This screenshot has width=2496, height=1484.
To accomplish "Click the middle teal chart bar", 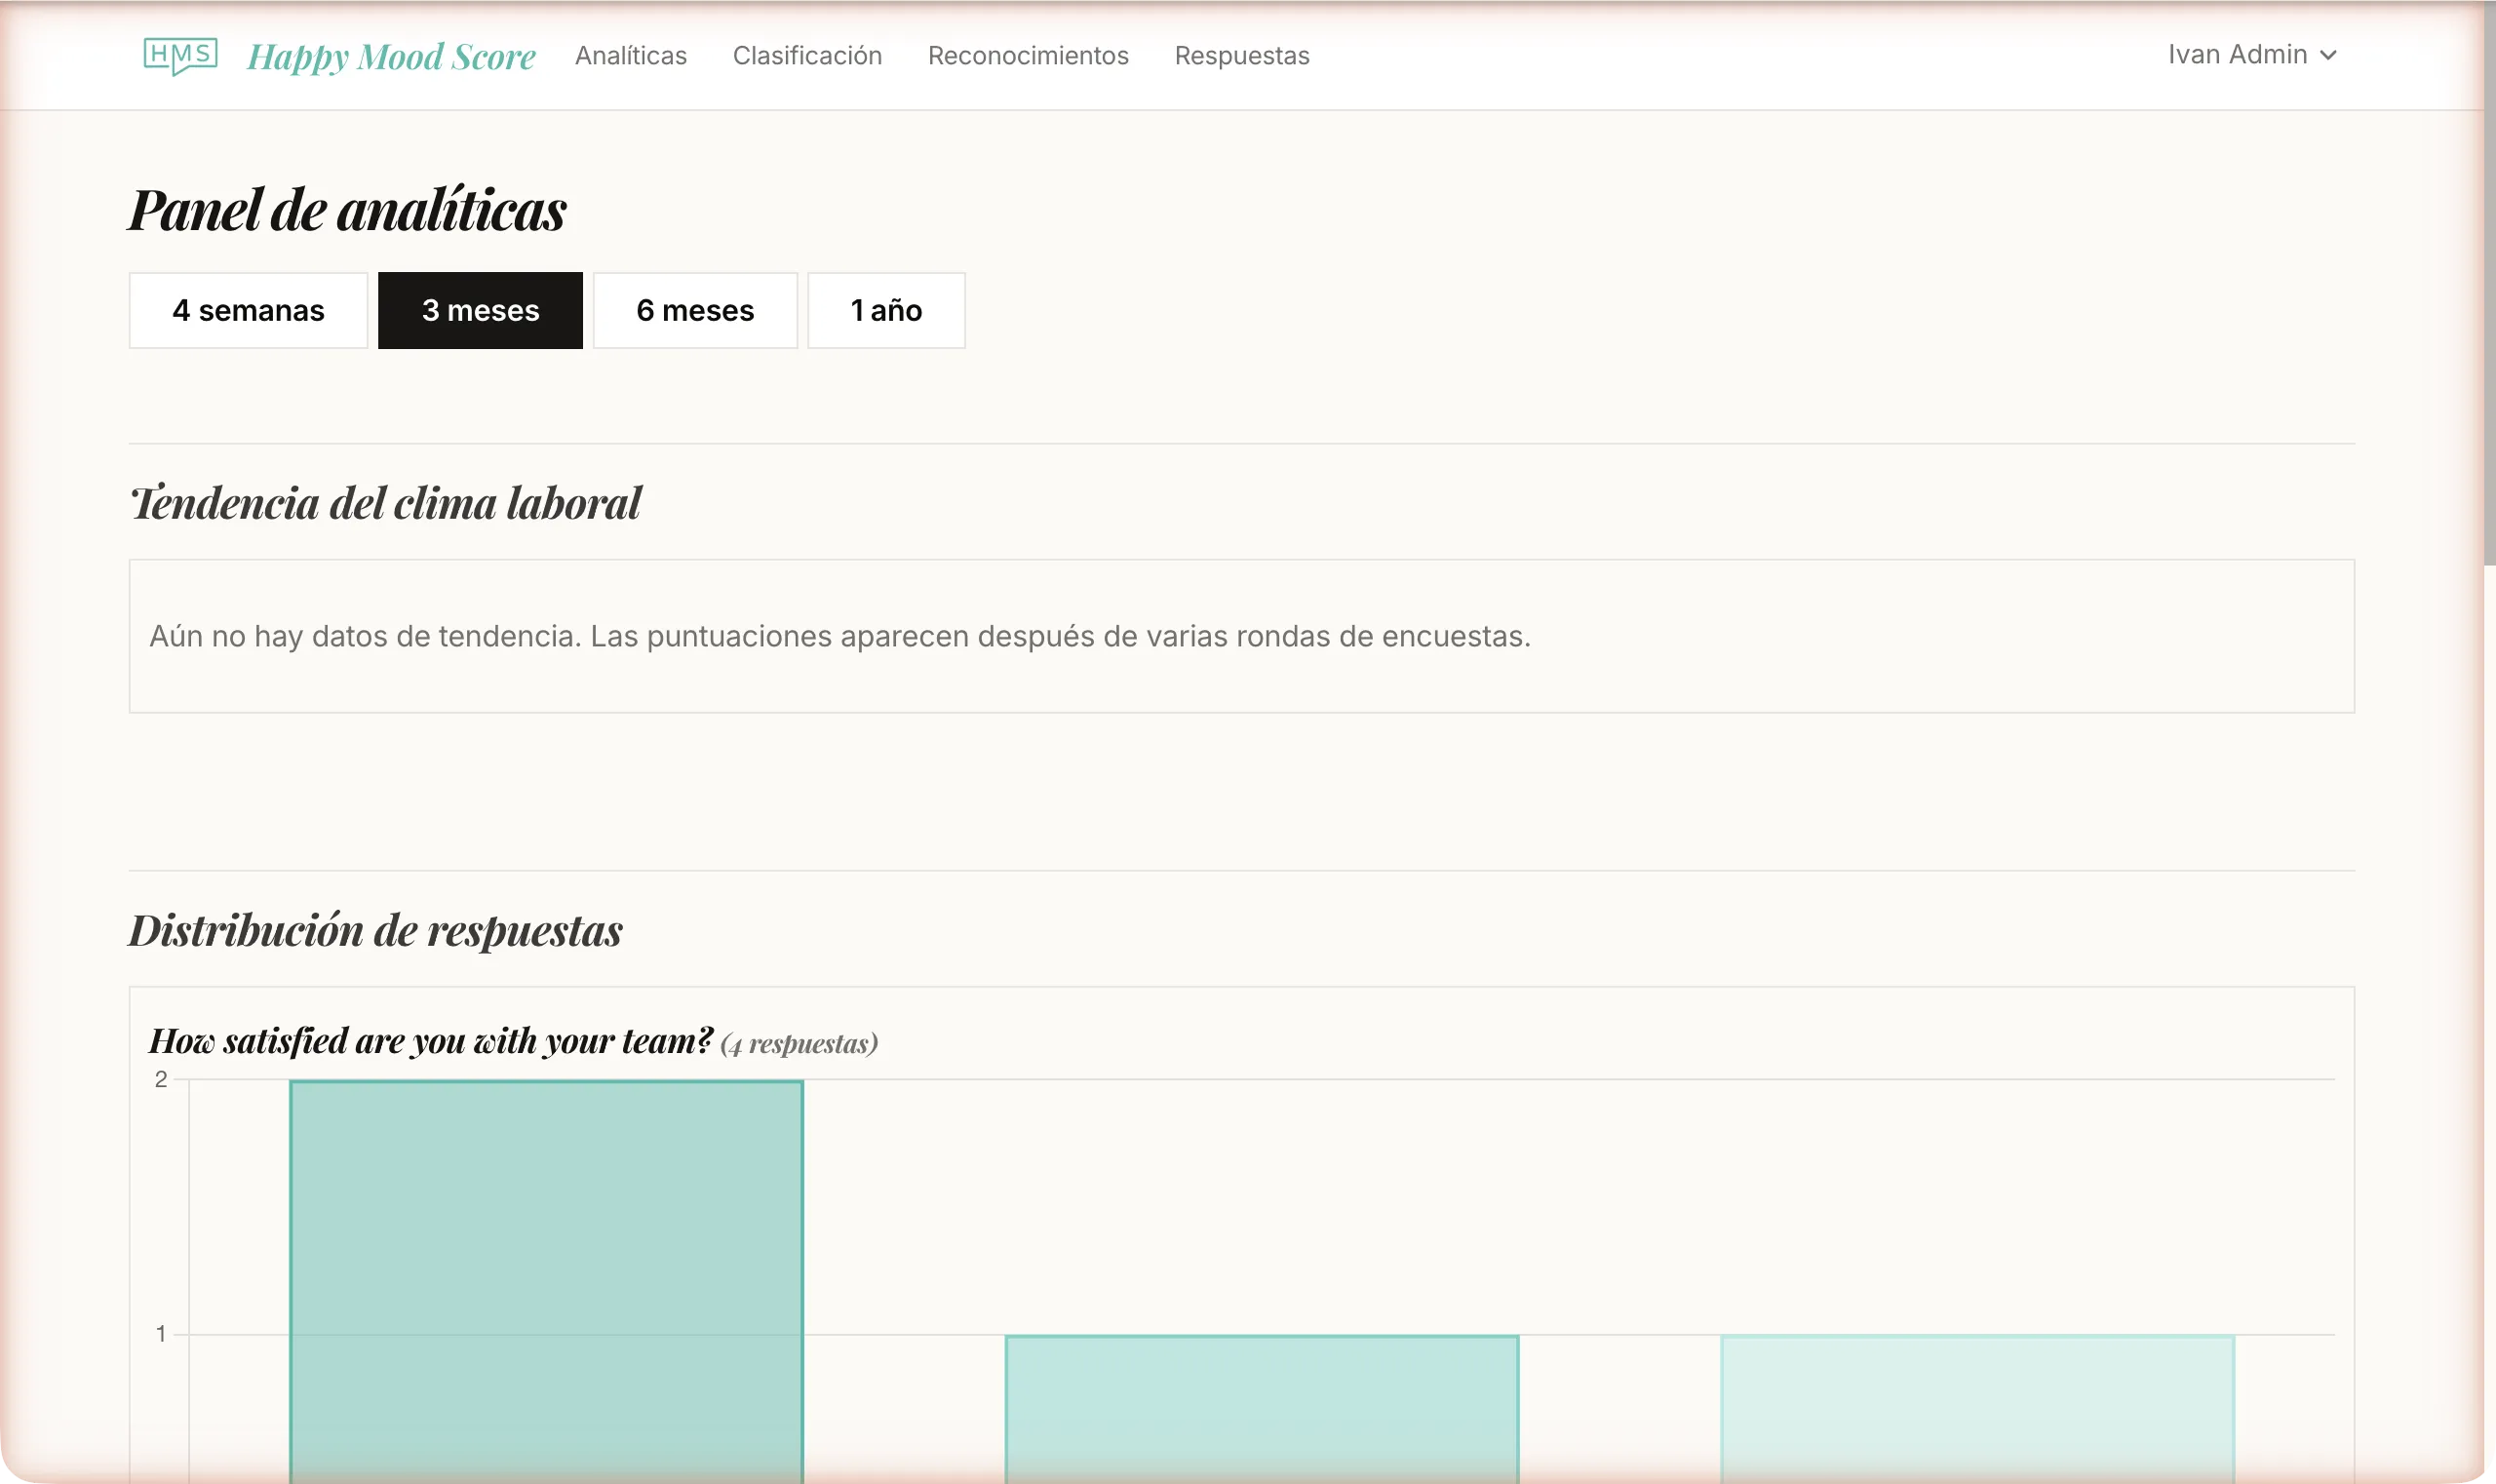I will (1261, 1408).
